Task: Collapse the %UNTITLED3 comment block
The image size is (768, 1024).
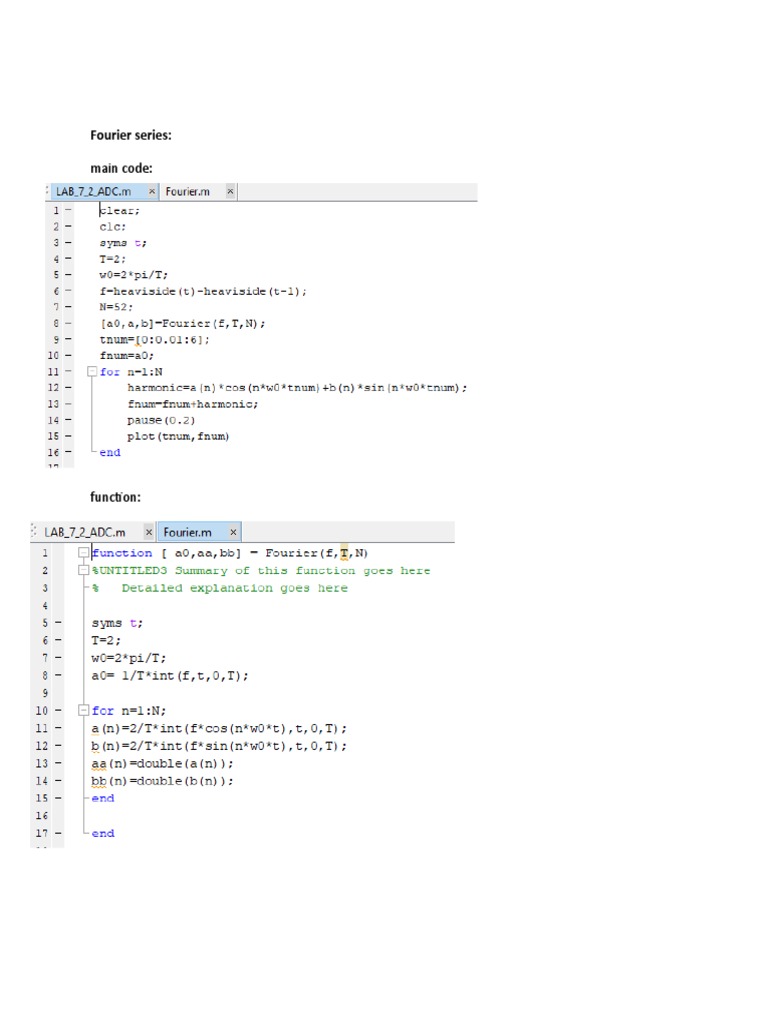Action: pyautogui.click(x=83, y=571)
